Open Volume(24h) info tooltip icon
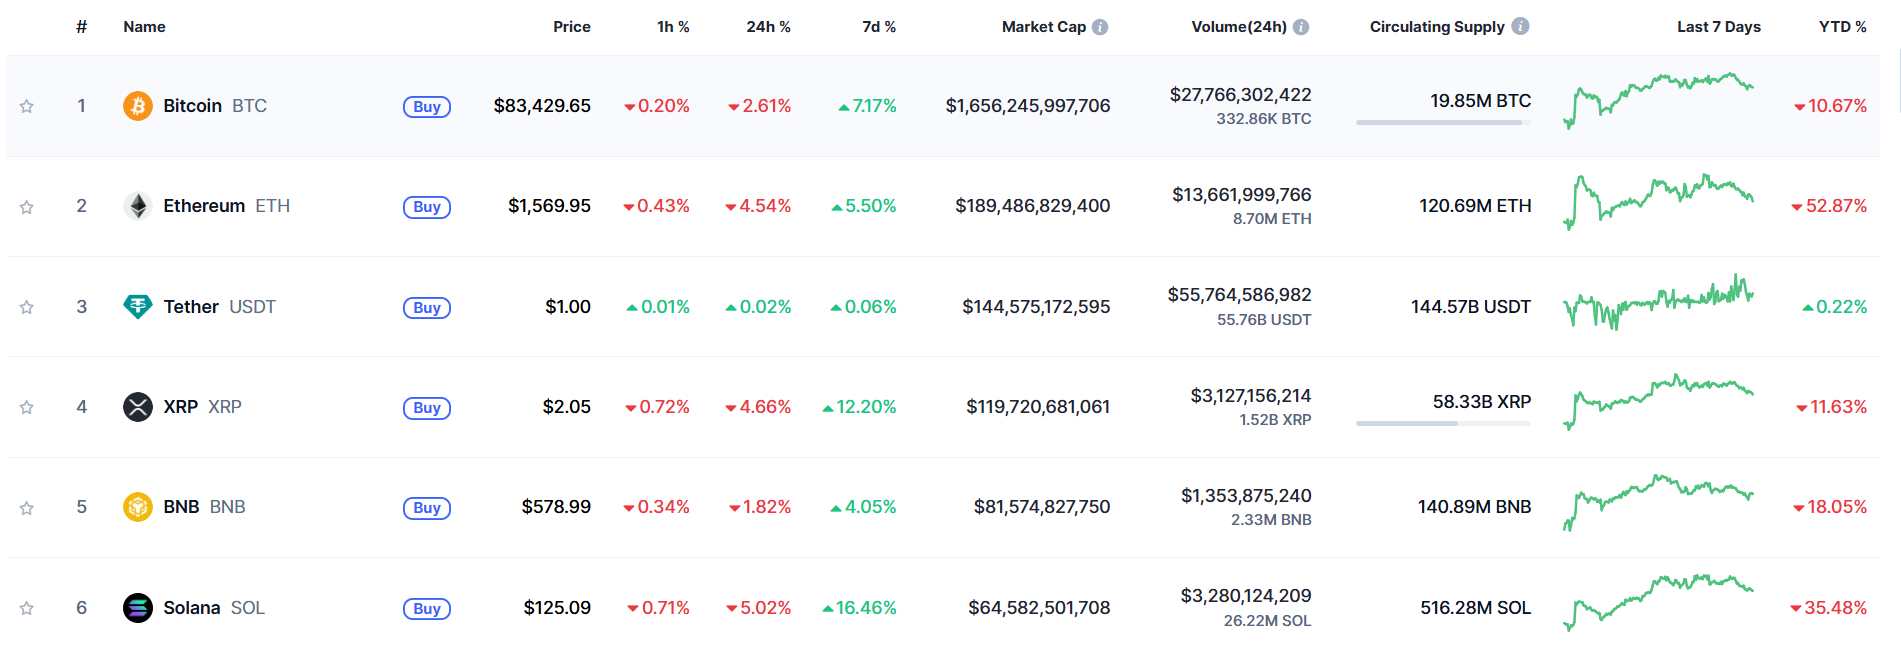The width and height of the screenshot is (1901, 656). tap(1301, 27)
